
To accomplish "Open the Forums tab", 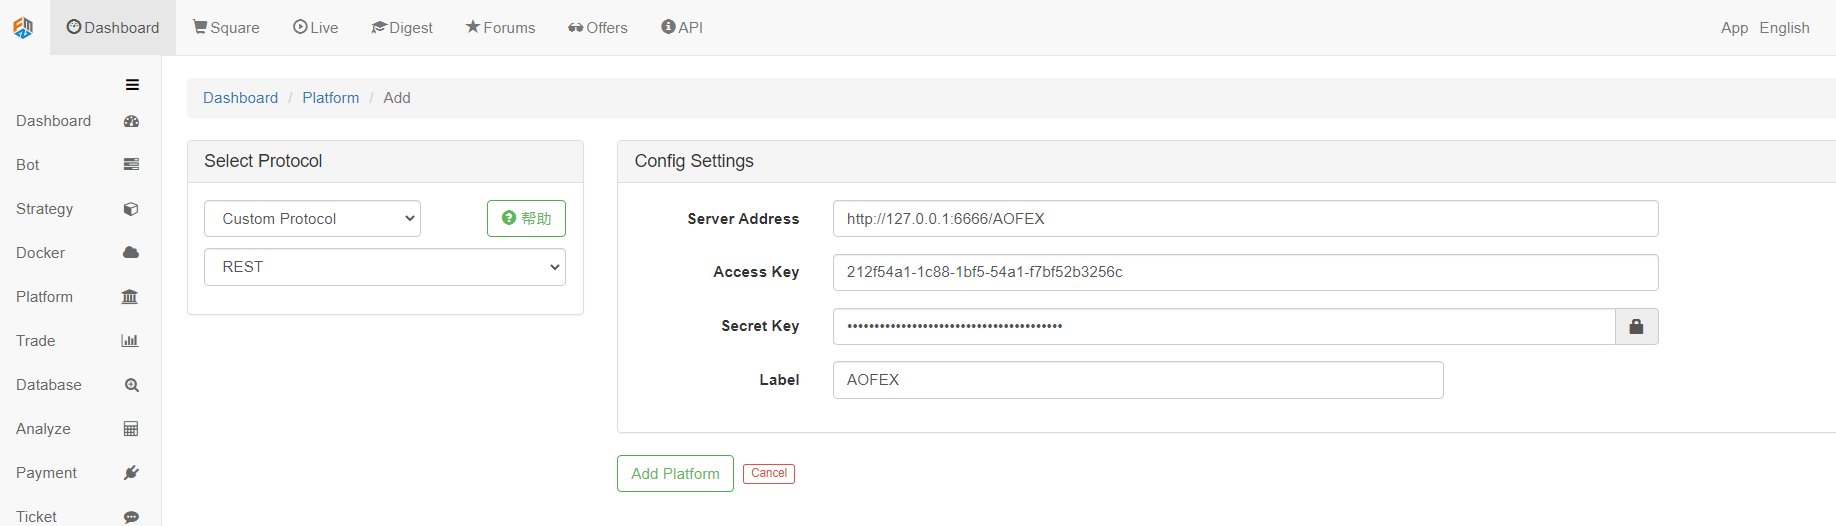I will pos(500,28).
